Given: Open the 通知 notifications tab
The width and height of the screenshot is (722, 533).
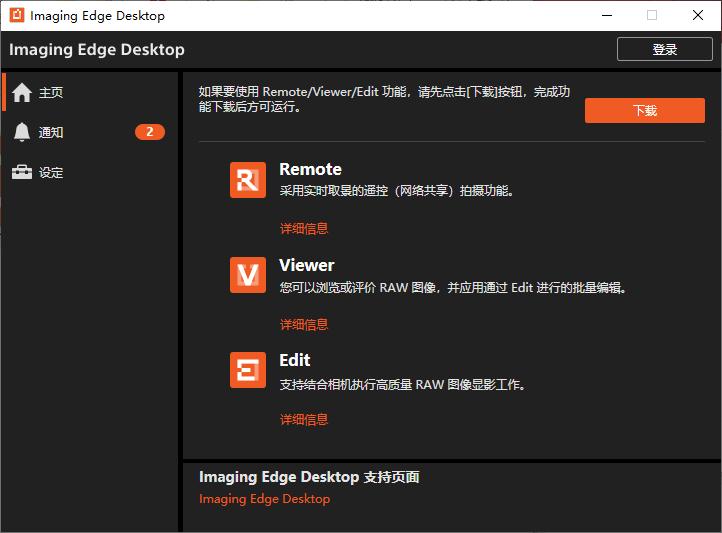Looking at the screenshot, I should tap(90, 132).
